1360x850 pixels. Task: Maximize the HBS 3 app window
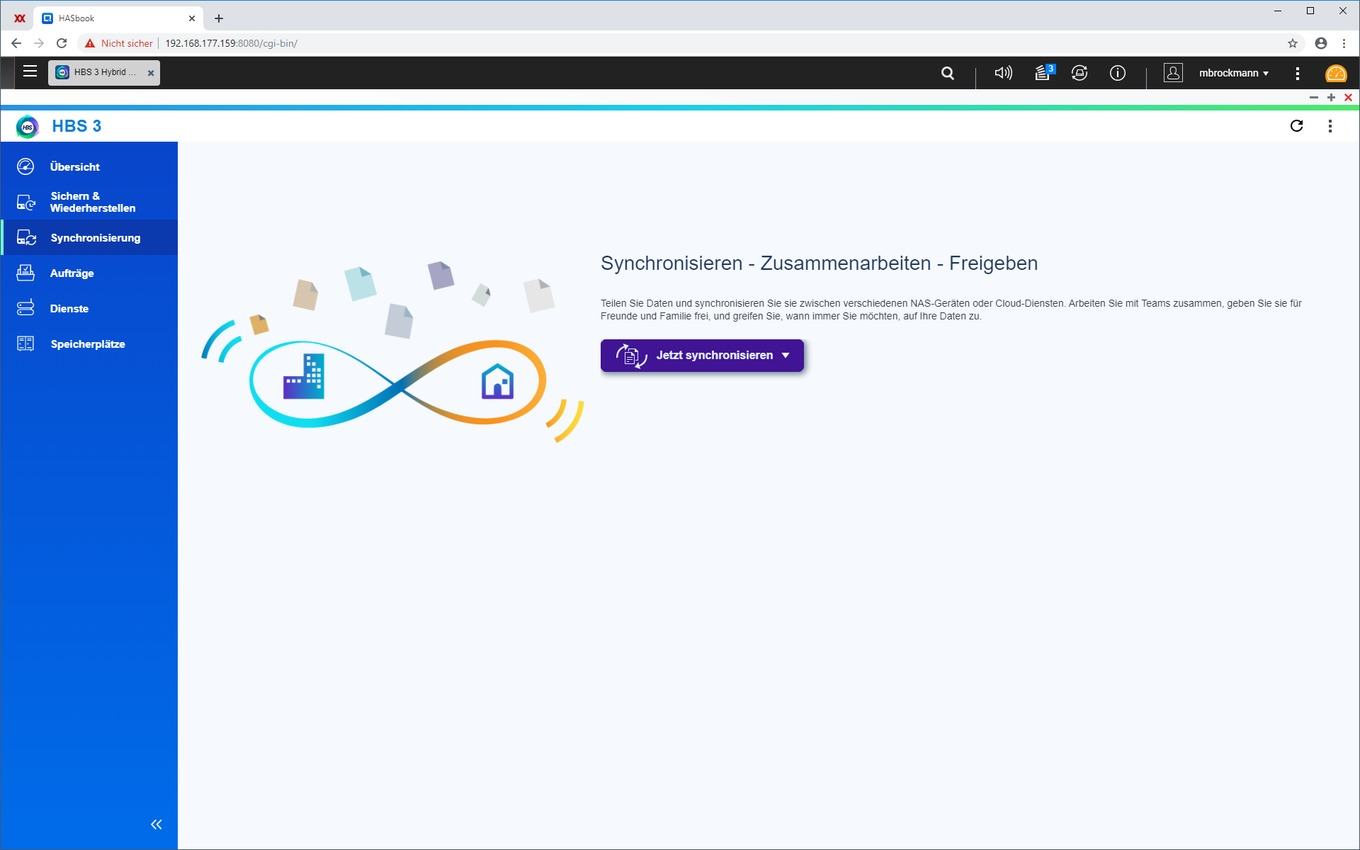coord(1331,97)
